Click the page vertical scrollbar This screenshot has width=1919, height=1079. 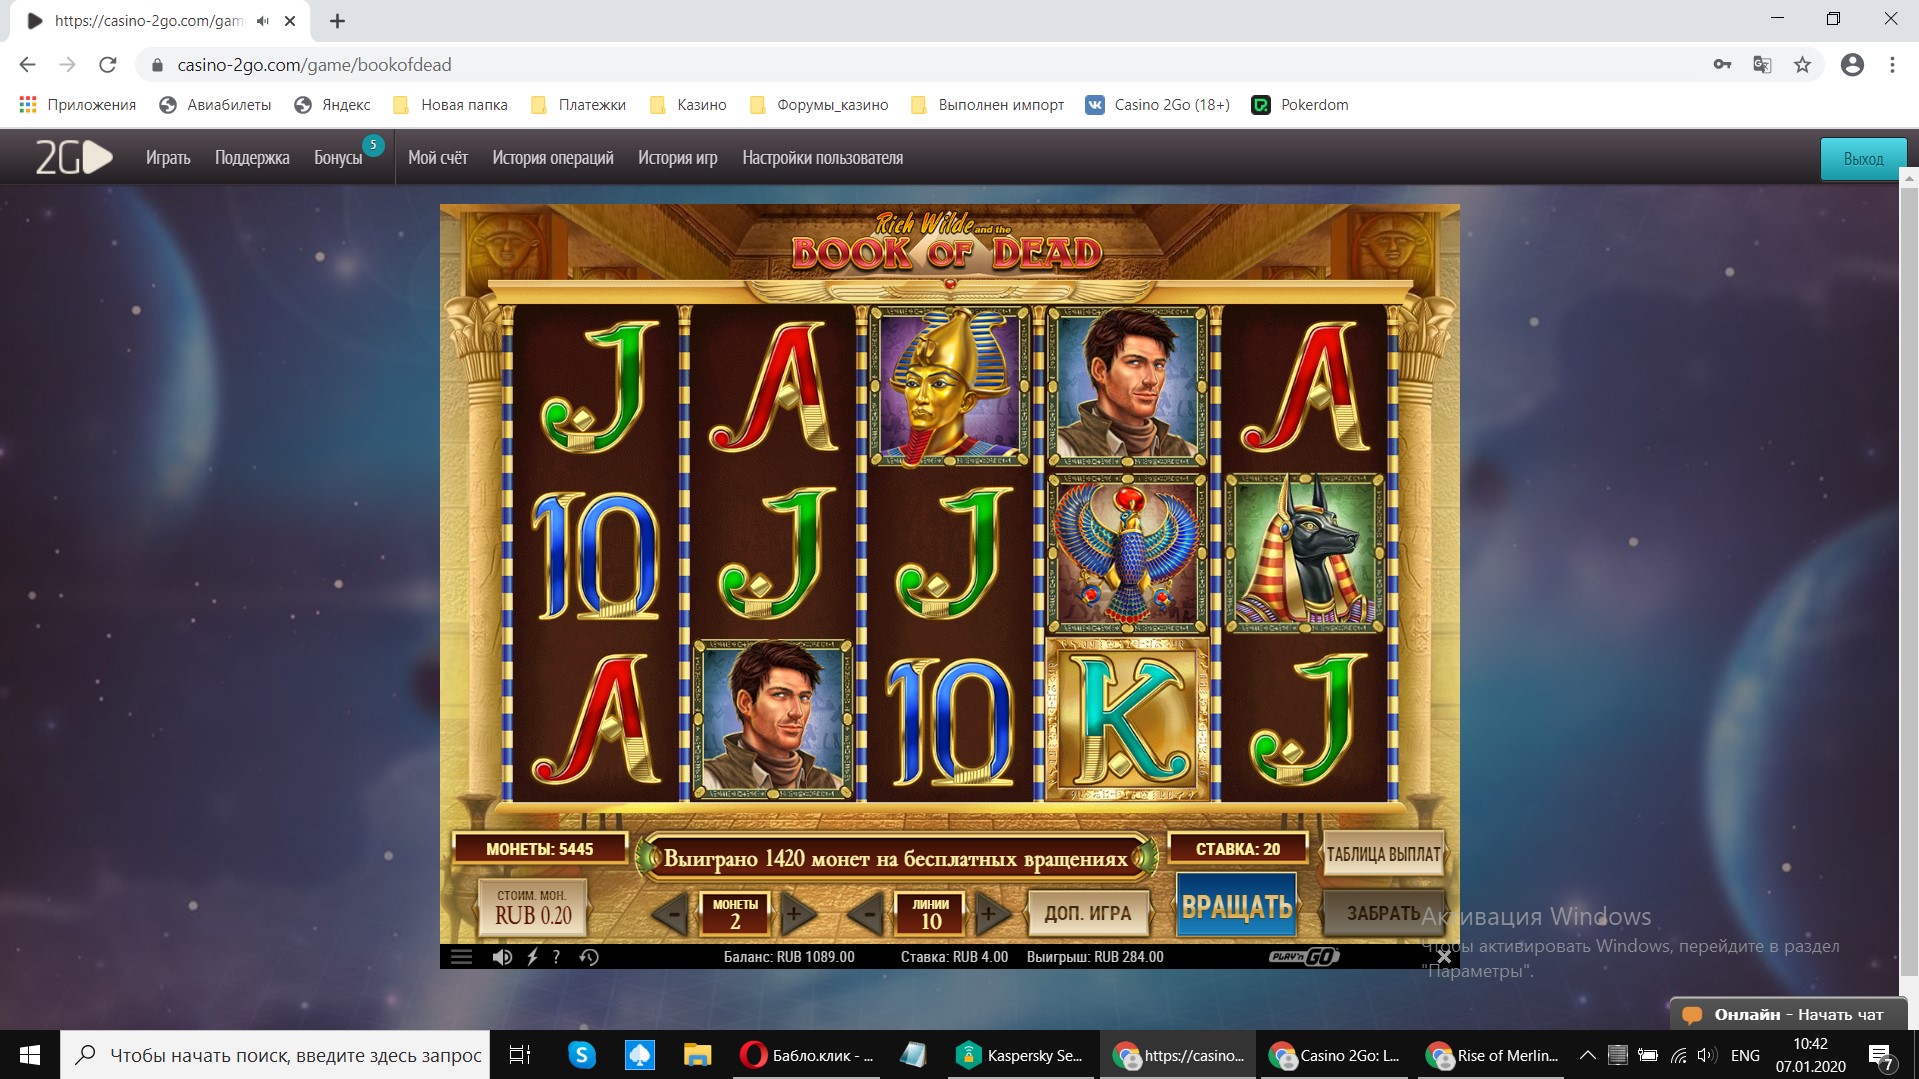pyautogui.click(x=1908, y=580)
